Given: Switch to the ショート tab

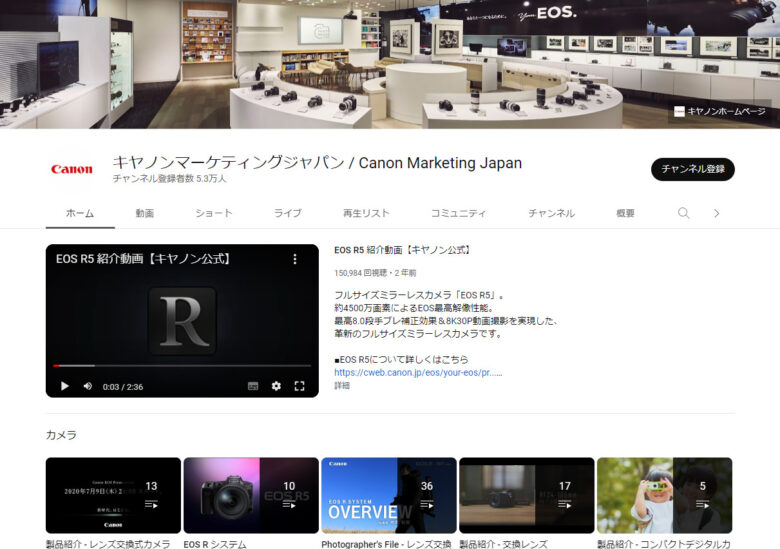Looking at the screenshot, I should (x=213, y=213).
